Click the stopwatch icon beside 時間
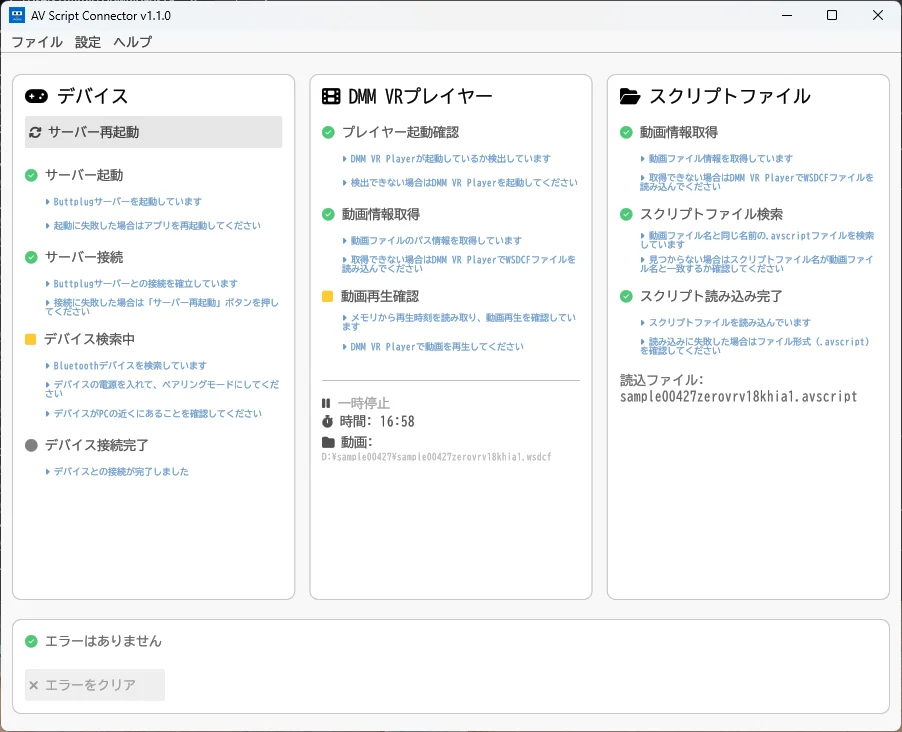The image size is (902, 732). point(327,421)
